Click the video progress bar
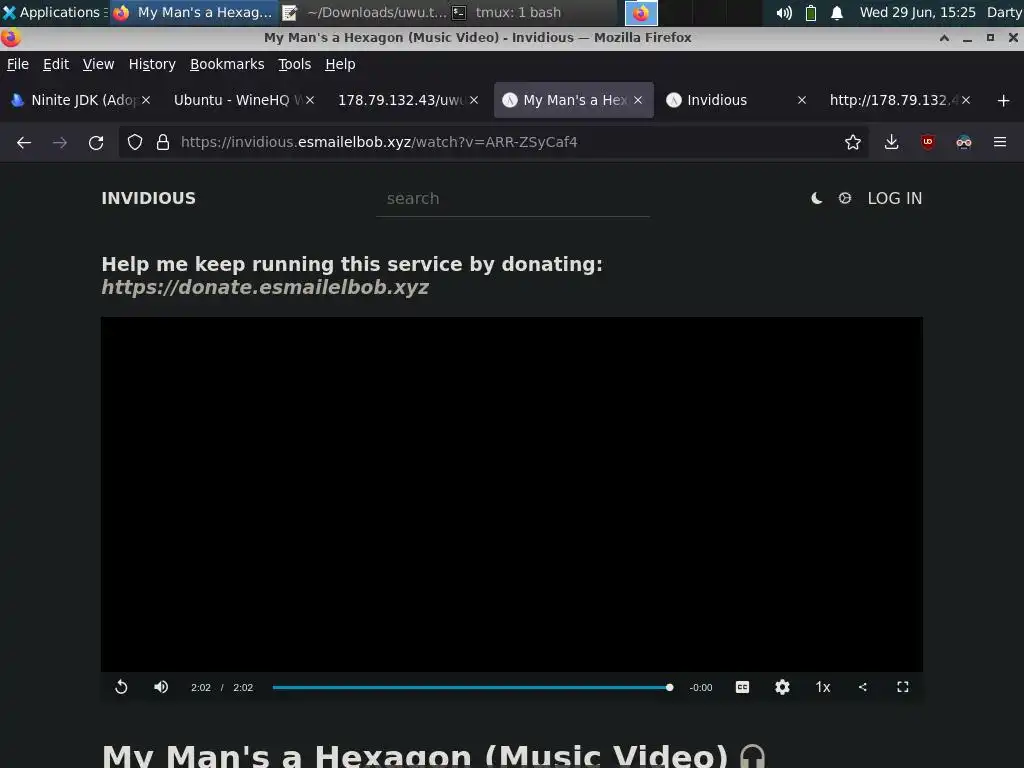Screen dimensions: 1024x768 [471, 688]
